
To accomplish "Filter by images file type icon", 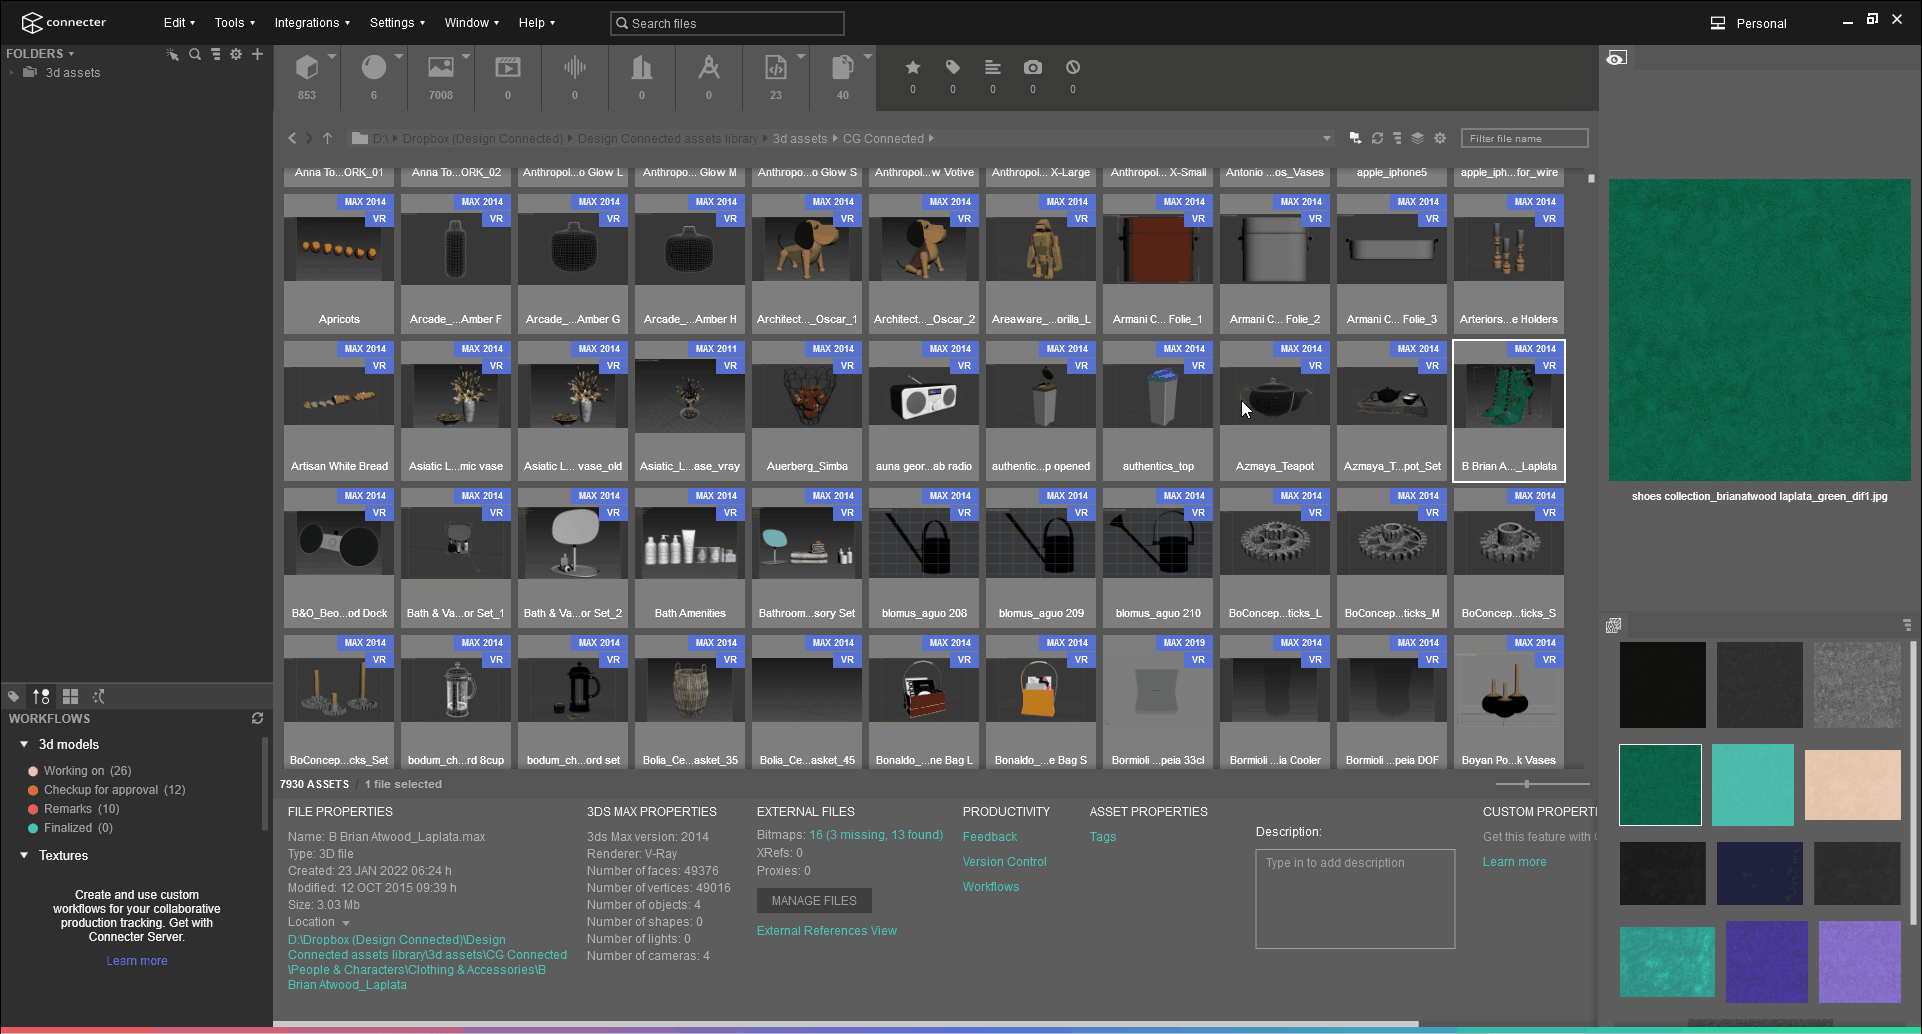I will (x=441, y=68).
